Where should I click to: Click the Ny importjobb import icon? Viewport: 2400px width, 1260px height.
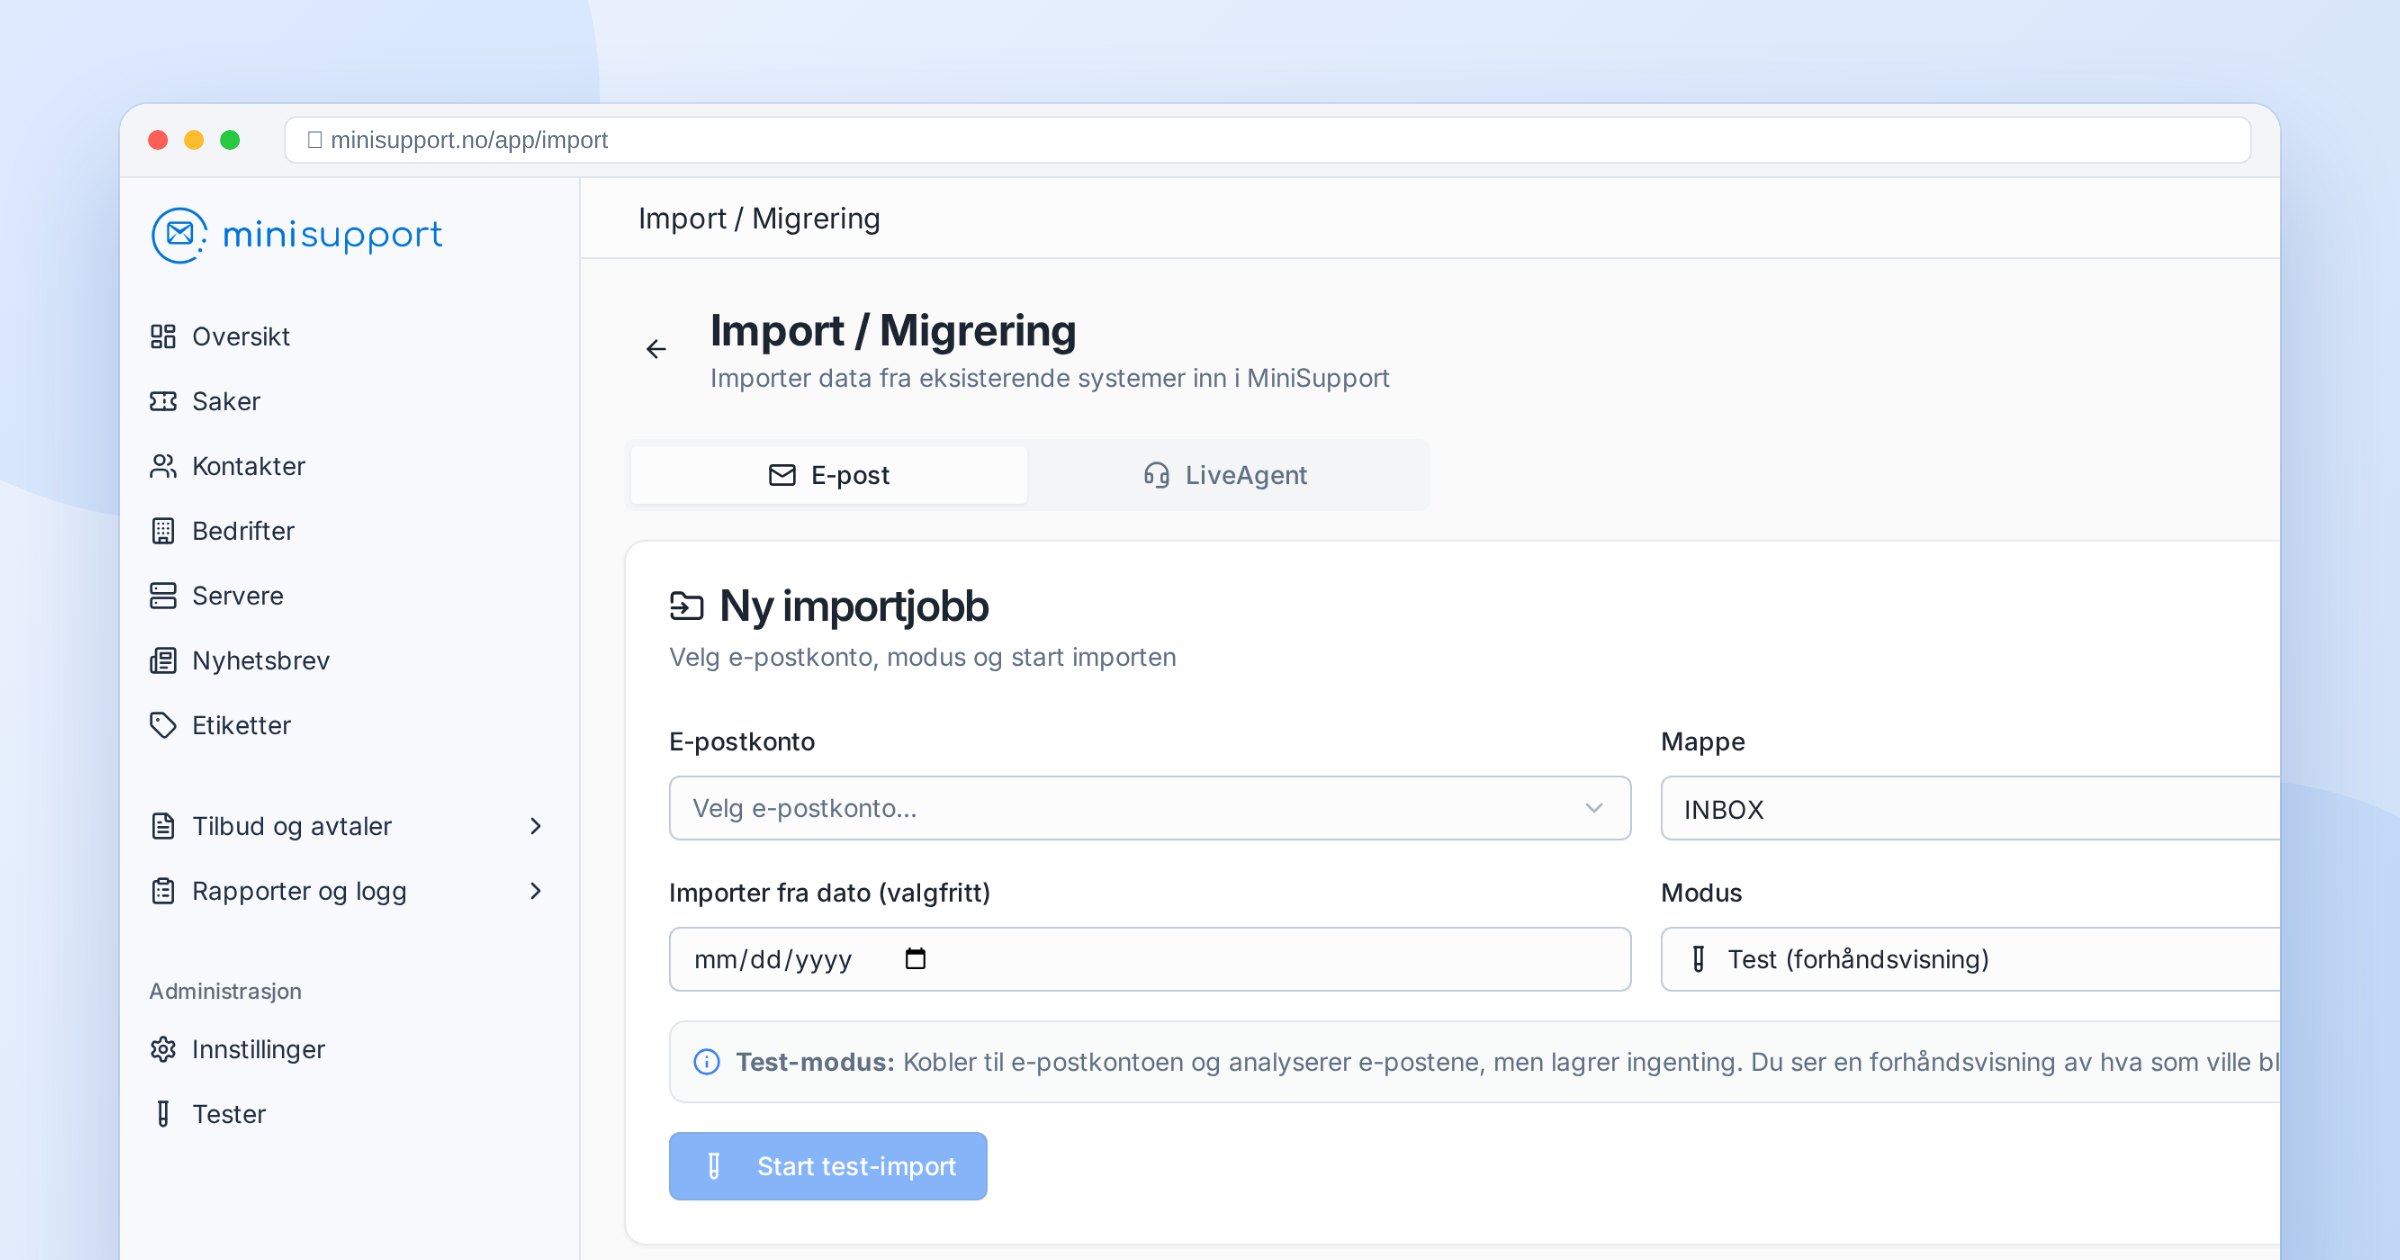(x=687, y=606)
